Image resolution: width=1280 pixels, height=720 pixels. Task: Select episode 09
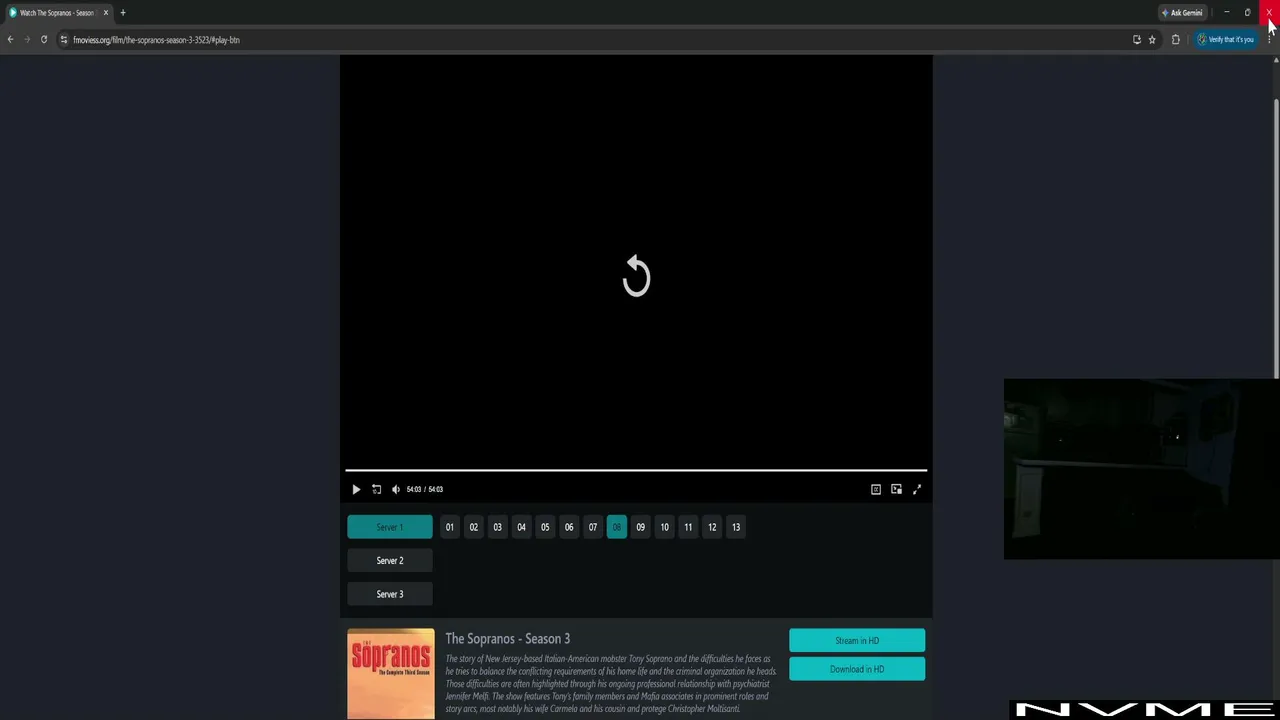click(x=641, y=527)
